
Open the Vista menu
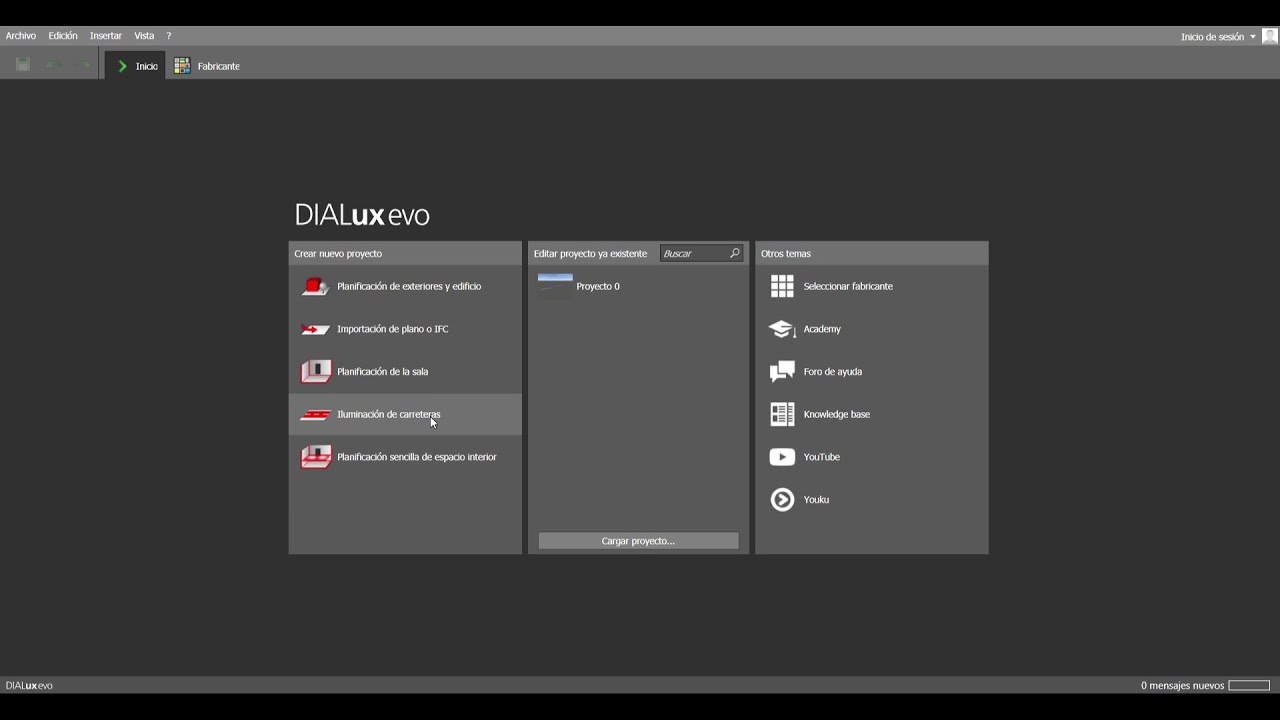point(144,36)
